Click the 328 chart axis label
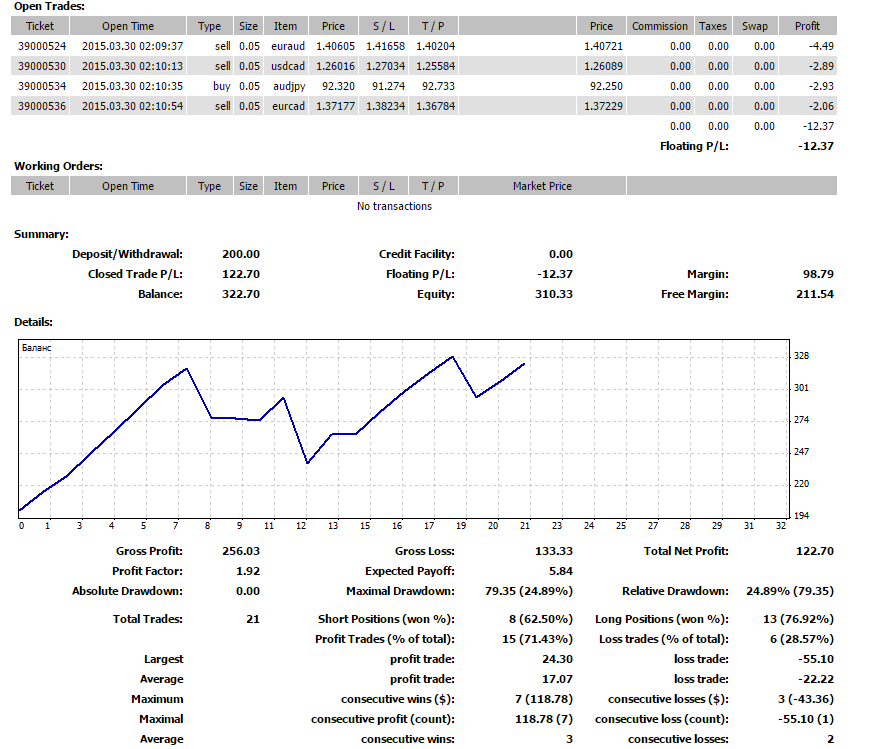 801,356
